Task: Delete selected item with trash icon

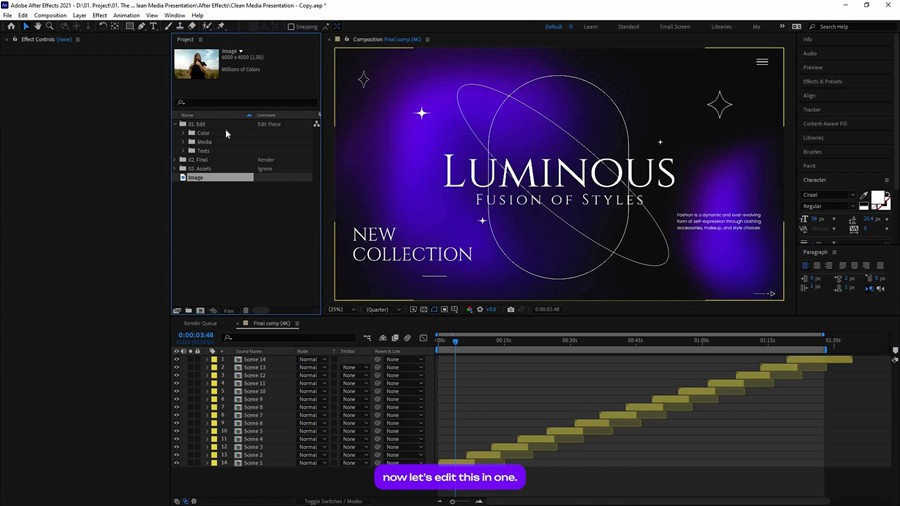Action: tap(246, 311)
